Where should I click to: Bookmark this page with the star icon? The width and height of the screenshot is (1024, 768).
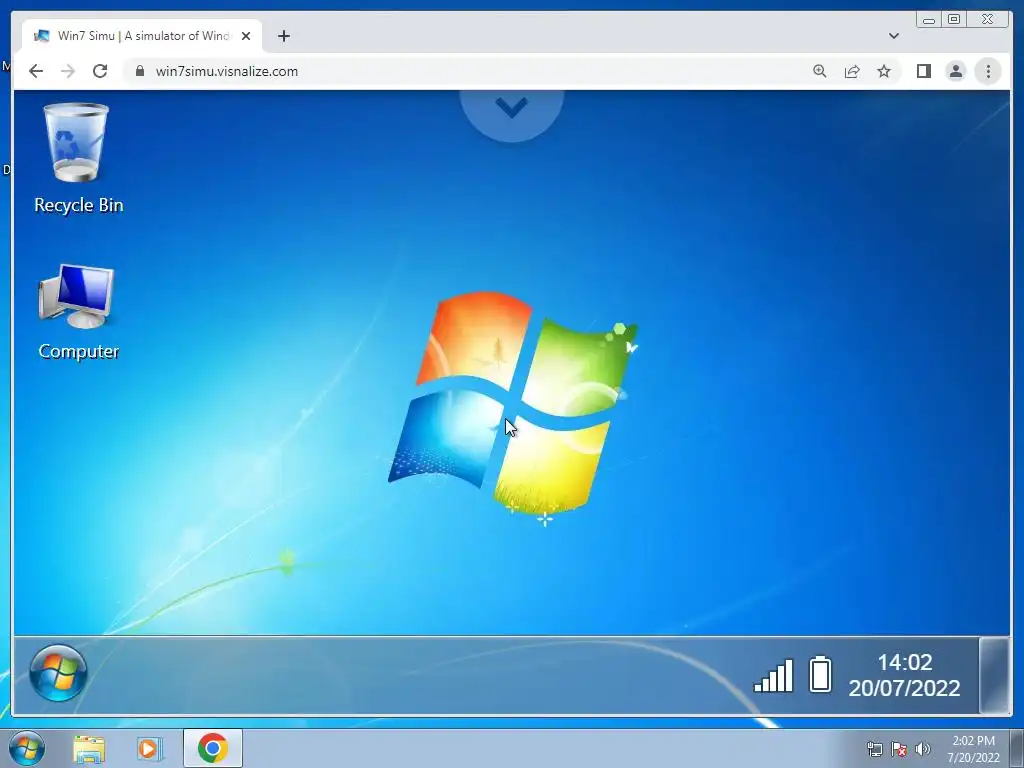click(x=884, y=71)
